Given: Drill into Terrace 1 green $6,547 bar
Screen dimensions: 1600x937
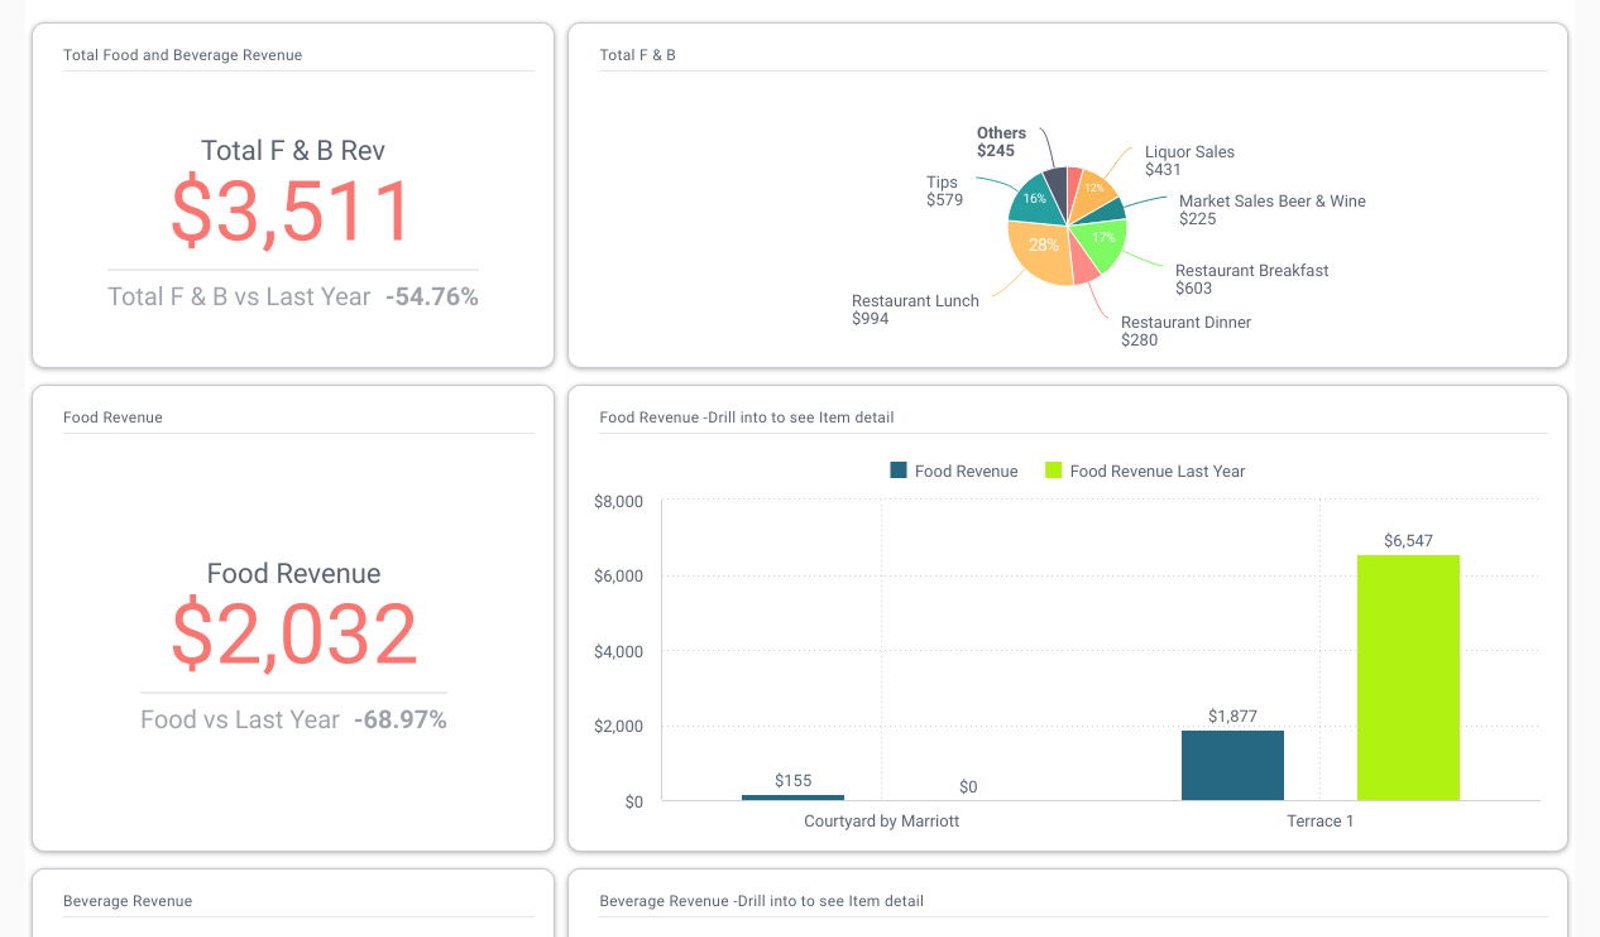Looking at the screenshot, I should (x=1408, y=678).
